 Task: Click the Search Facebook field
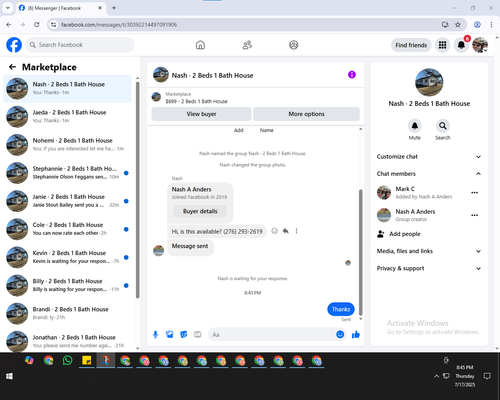click(80, 45)
